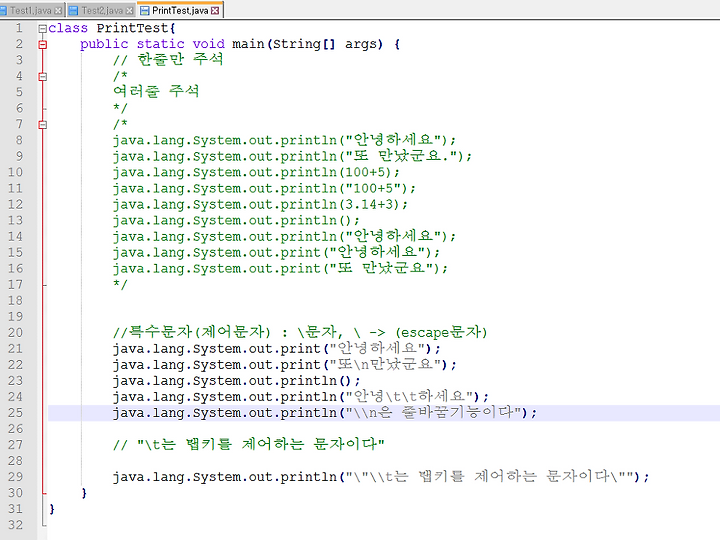Click line number 1 in the margin
Image resolution: width=720 pixels, height=540 pixels.
pos(19,28)
